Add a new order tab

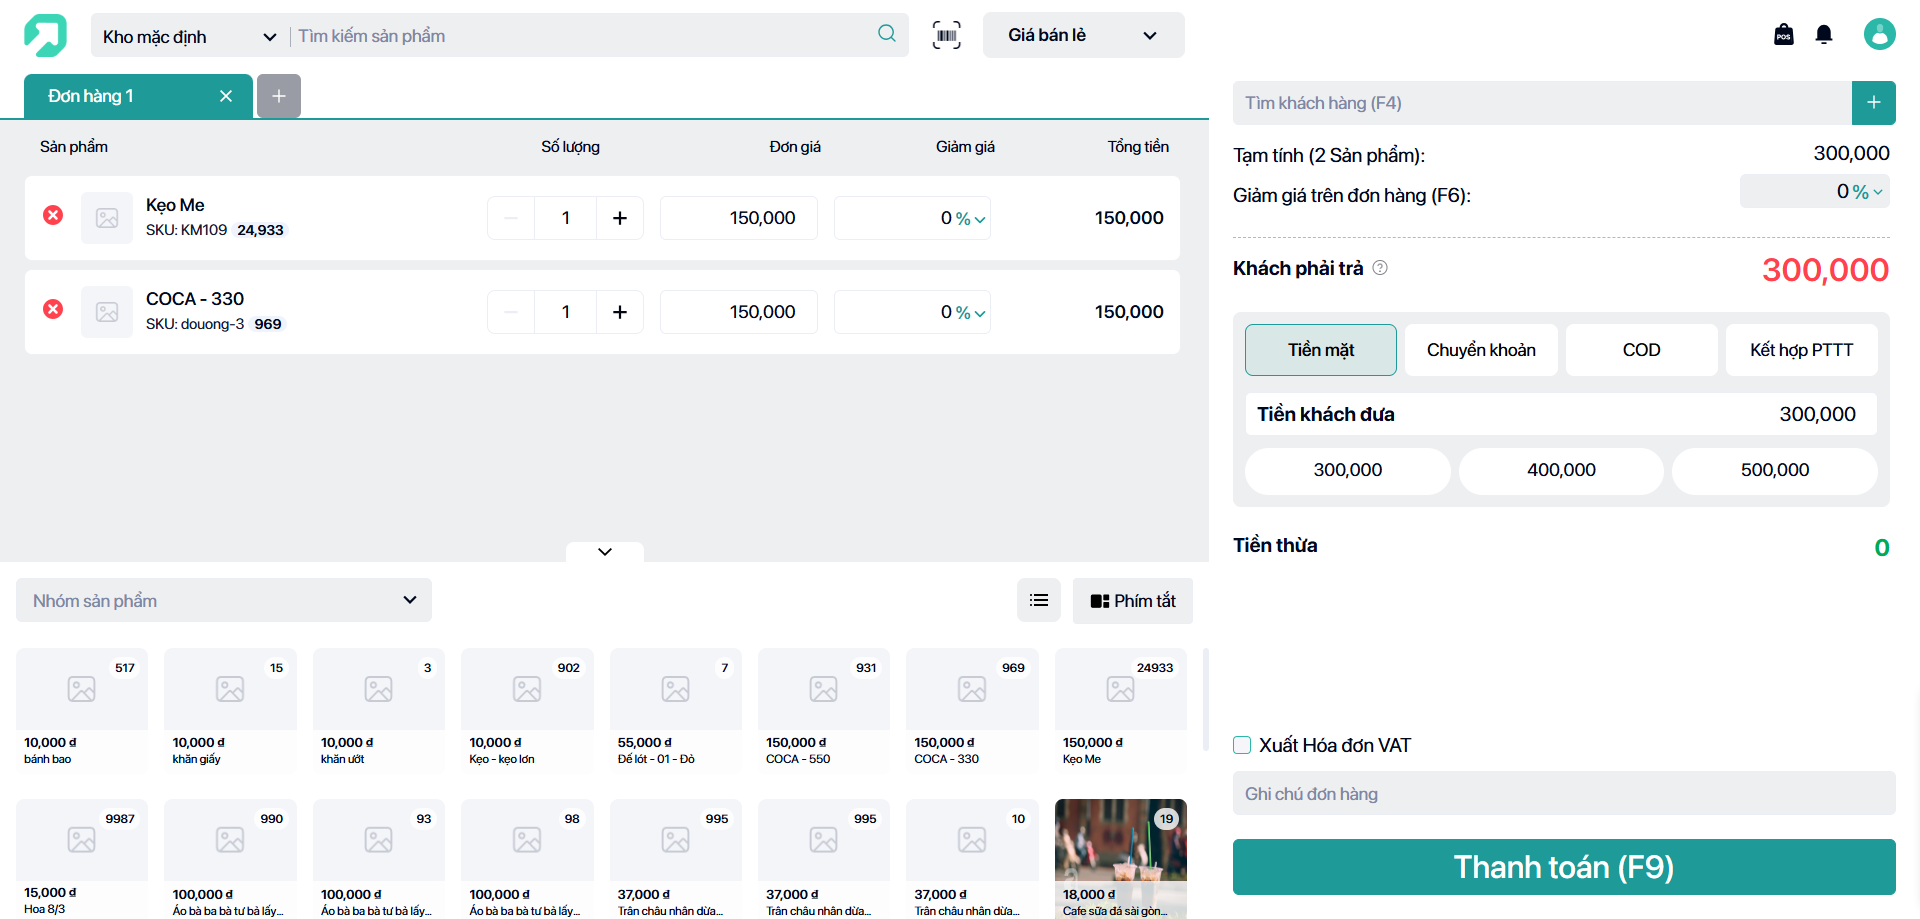(x=279, y=96)
